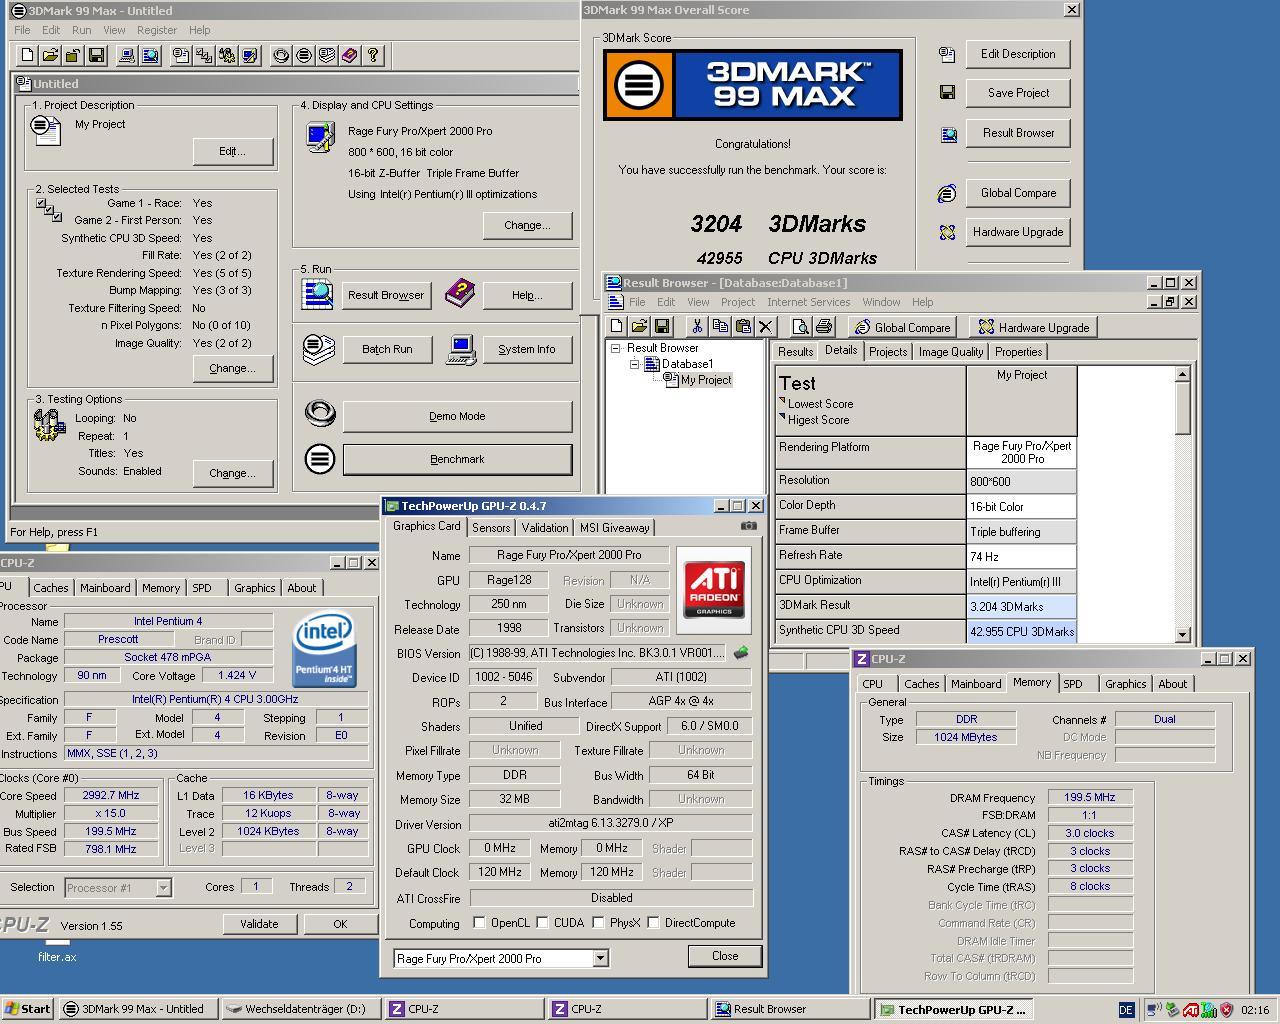The image size is (1280, 1024).
Task: Click Print Preview icon in Result Browser toolbar
Action: [800, 327]
